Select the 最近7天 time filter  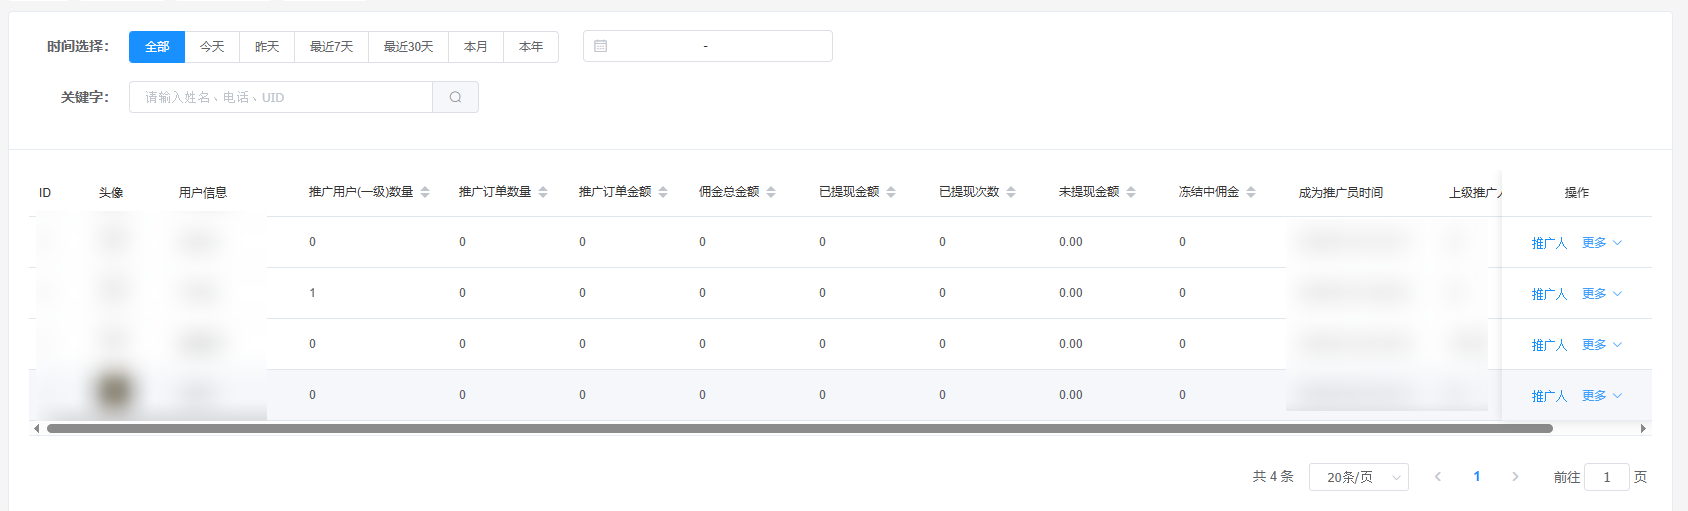tap(331, 47)
